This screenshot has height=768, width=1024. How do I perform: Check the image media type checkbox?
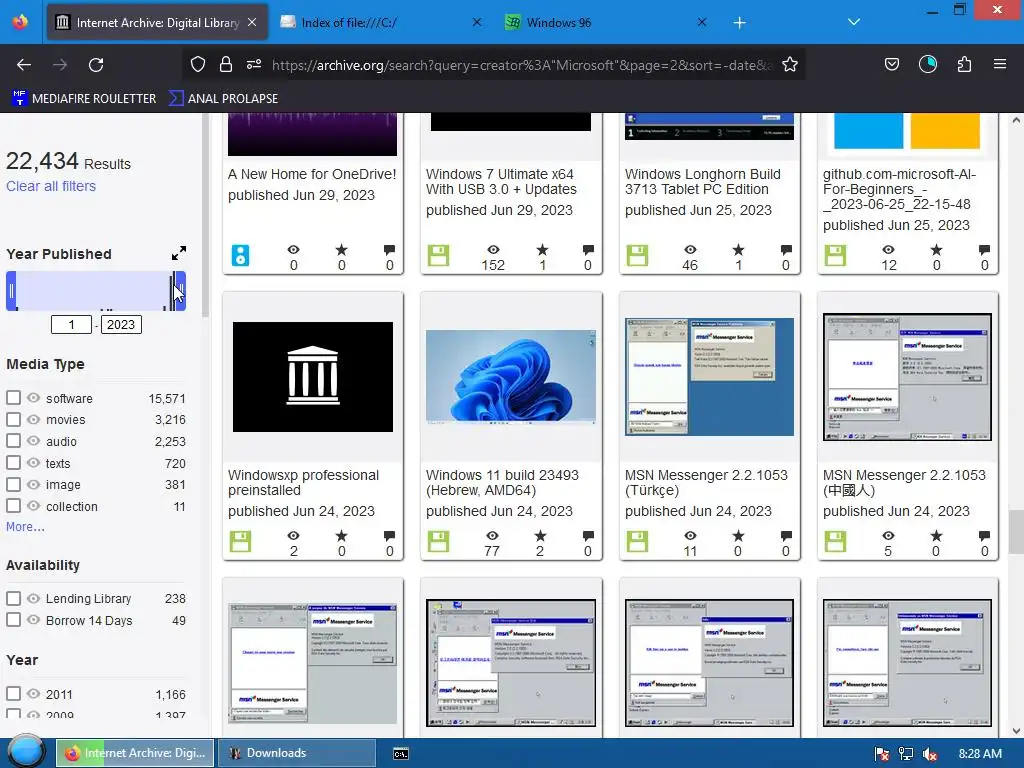[x=13, y=485]
